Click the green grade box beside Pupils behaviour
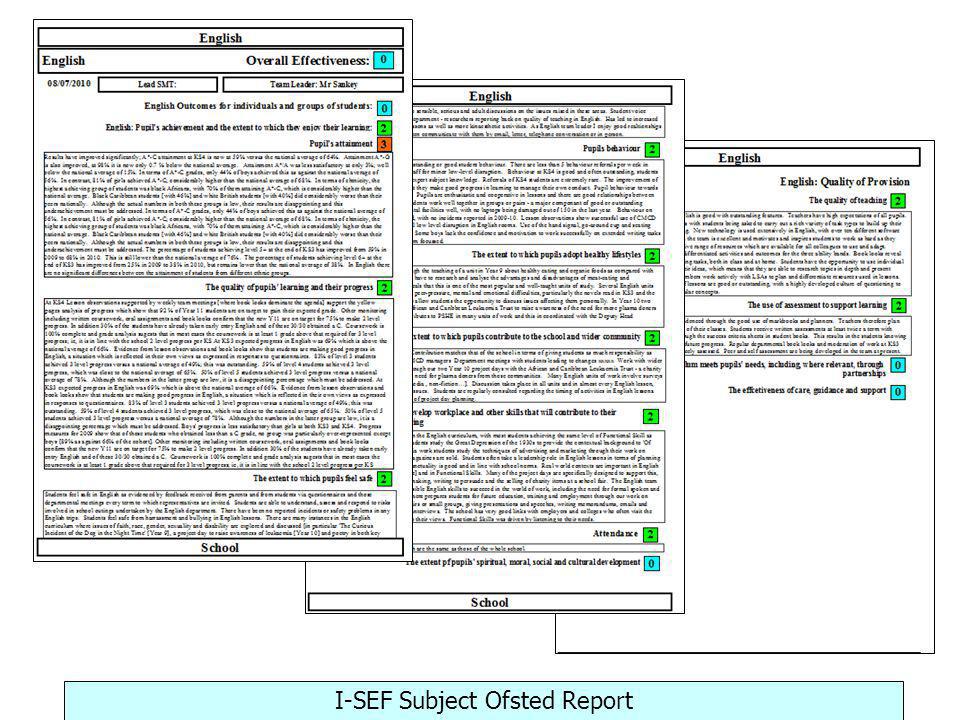The image size is (960, 720). point(652,149)
